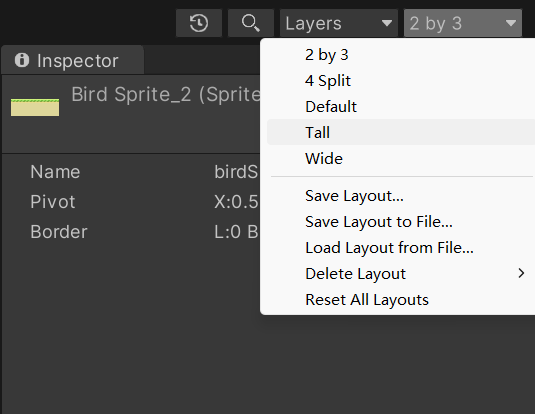The width and height of the screenshot is (535, 414).
Task: Collapse the 2 by 3 layout dropdown
Action: [463, 23]
